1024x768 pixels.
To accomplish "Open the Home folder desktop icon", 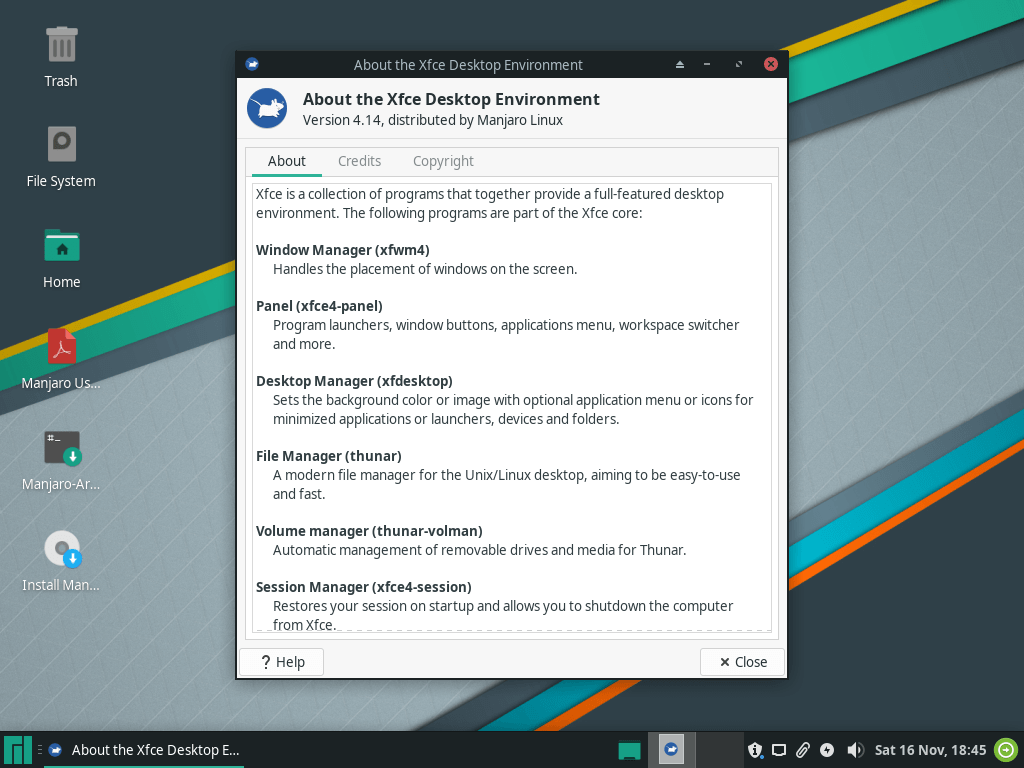I will [61, 246].
